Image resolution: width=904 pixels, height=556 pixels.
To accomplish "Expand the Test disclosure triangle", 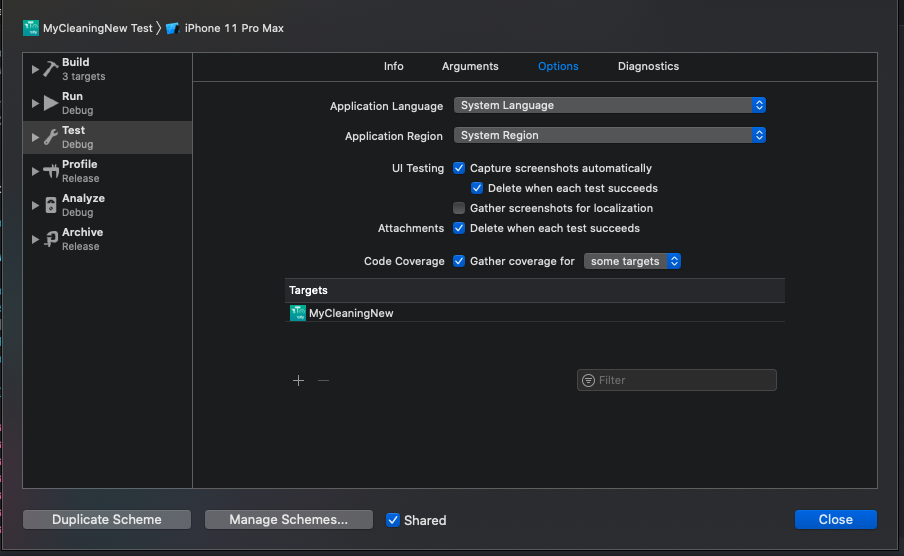I will tap(35, 137).
